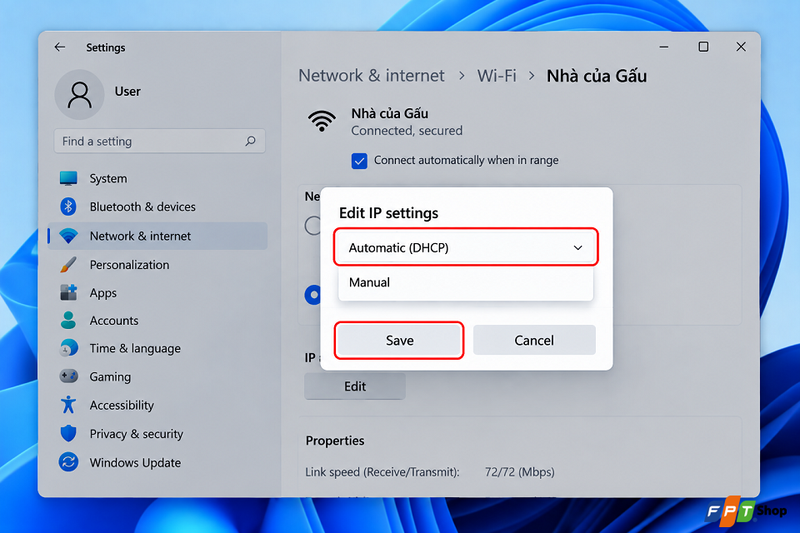The width and height of the screenshot is (800, 533).
Task: Open Accessibility settings
Action: tap(157, 405)
